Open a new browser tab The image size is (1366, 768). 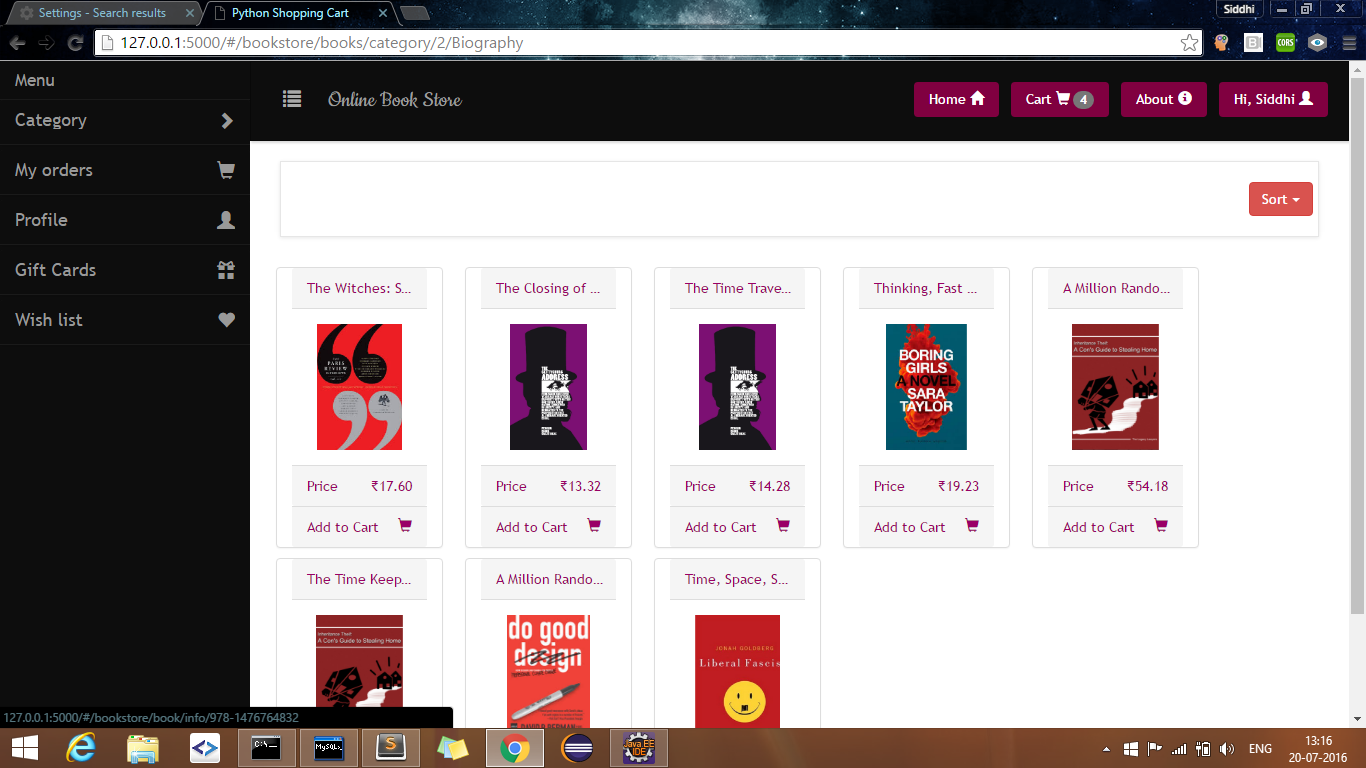click(415, 13)
